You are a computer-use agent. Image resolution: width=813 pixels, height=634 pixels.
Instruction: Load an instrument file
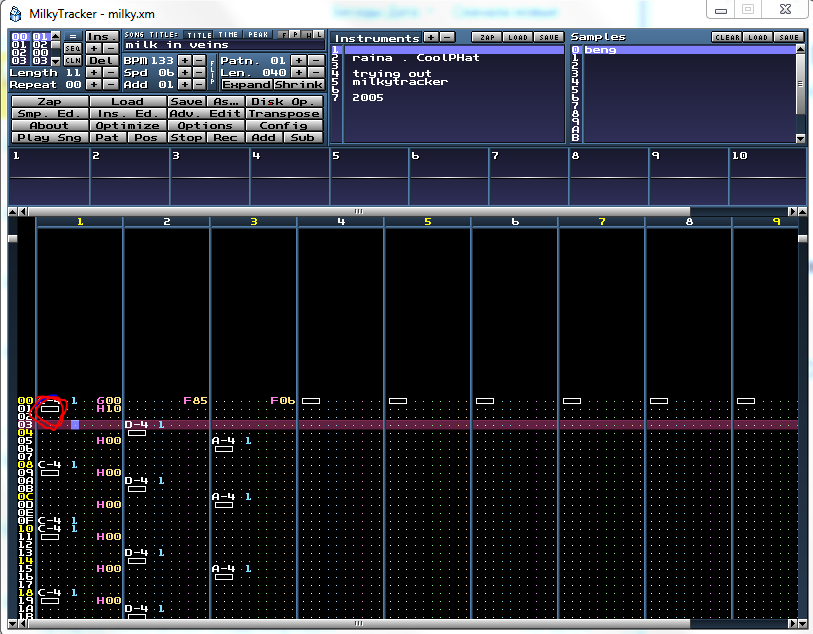click(x=517, y=37)
